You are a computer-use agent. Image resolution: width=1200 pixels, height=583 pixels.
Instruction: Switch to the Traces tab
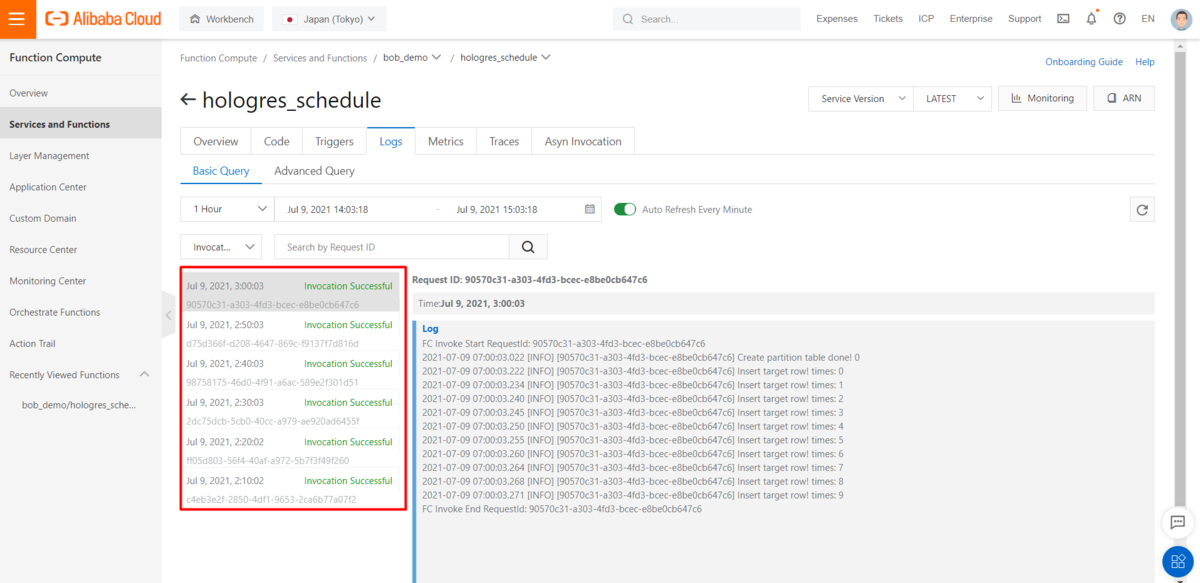pyautogui.click(x=504, y=141)
